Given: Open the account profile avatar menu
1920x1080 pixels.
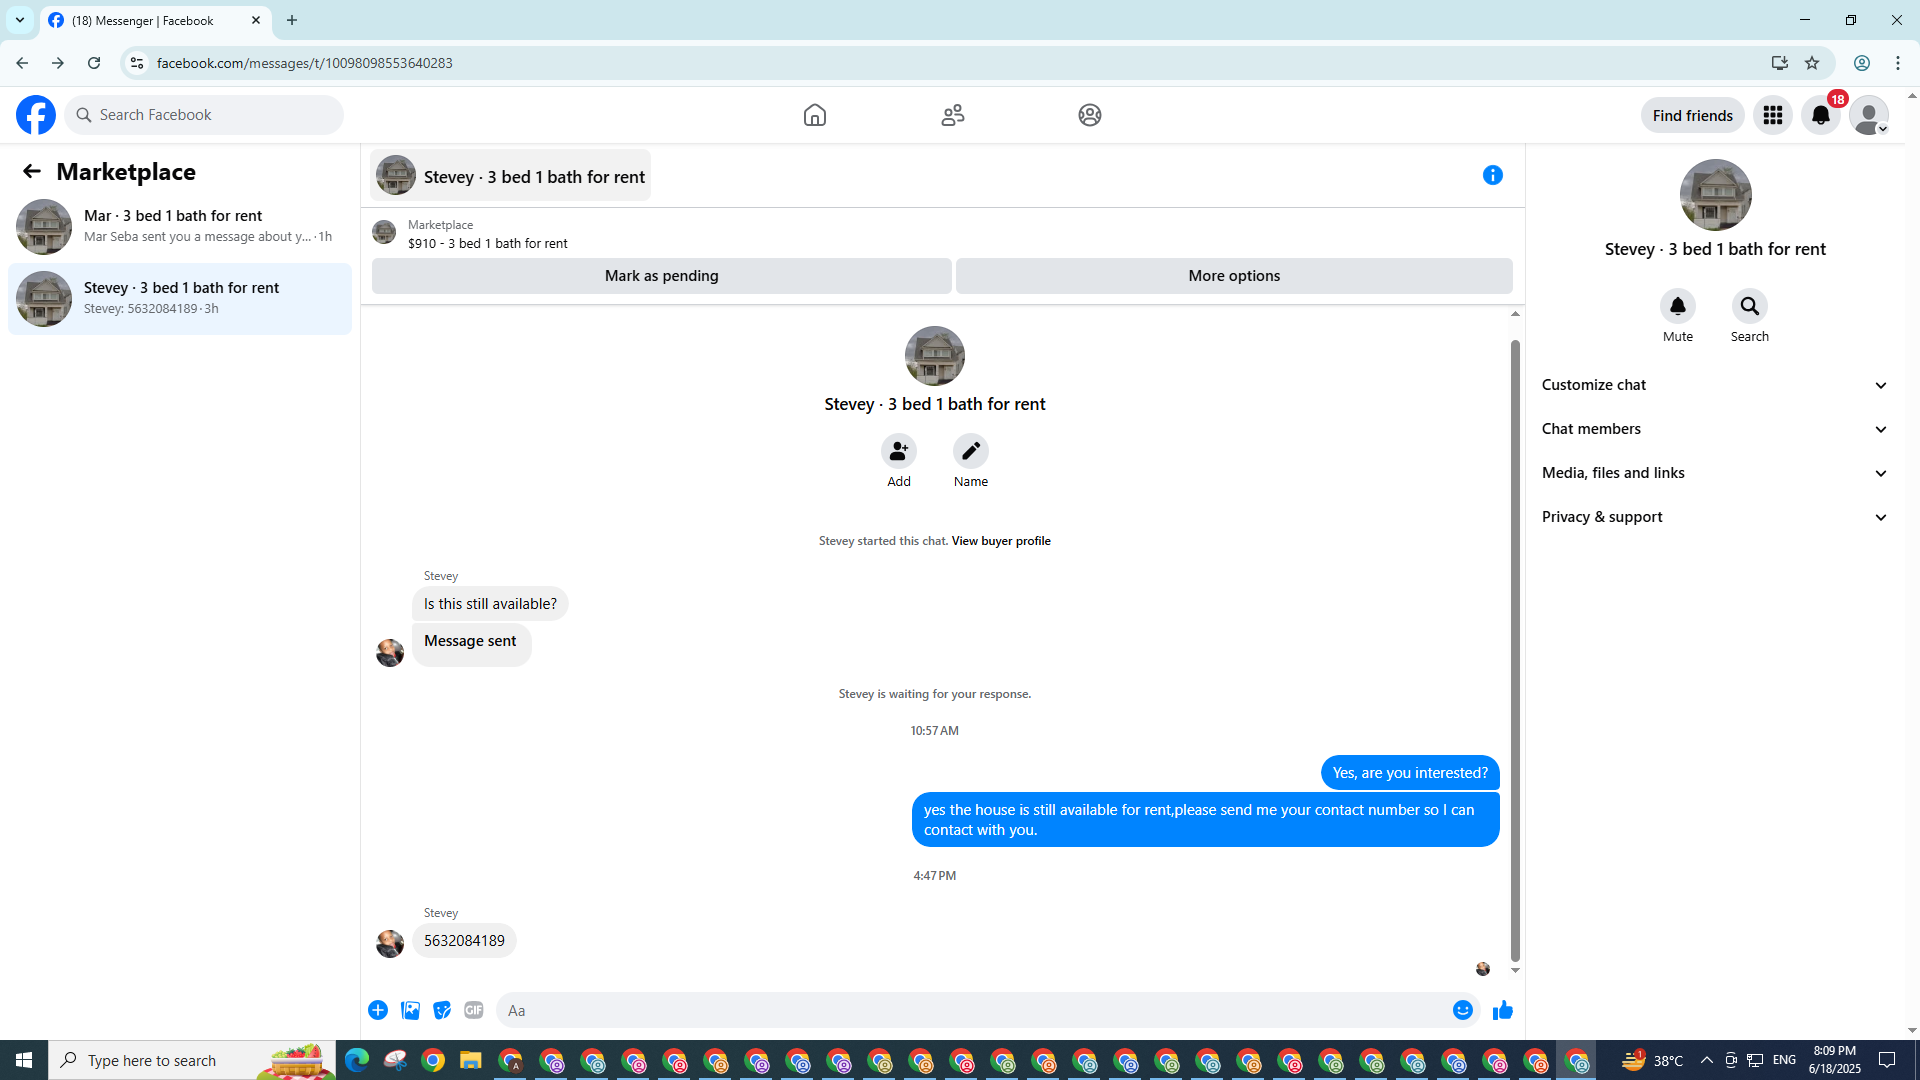Looking at the screenshot, I should coord(1869,115).
